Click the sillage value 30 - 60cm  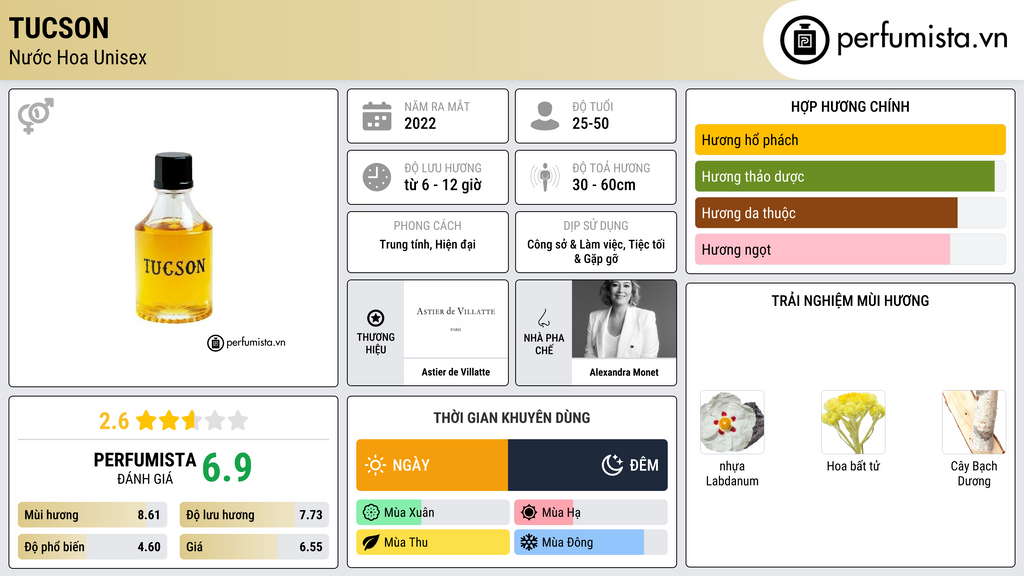click(x=604, y=185)
